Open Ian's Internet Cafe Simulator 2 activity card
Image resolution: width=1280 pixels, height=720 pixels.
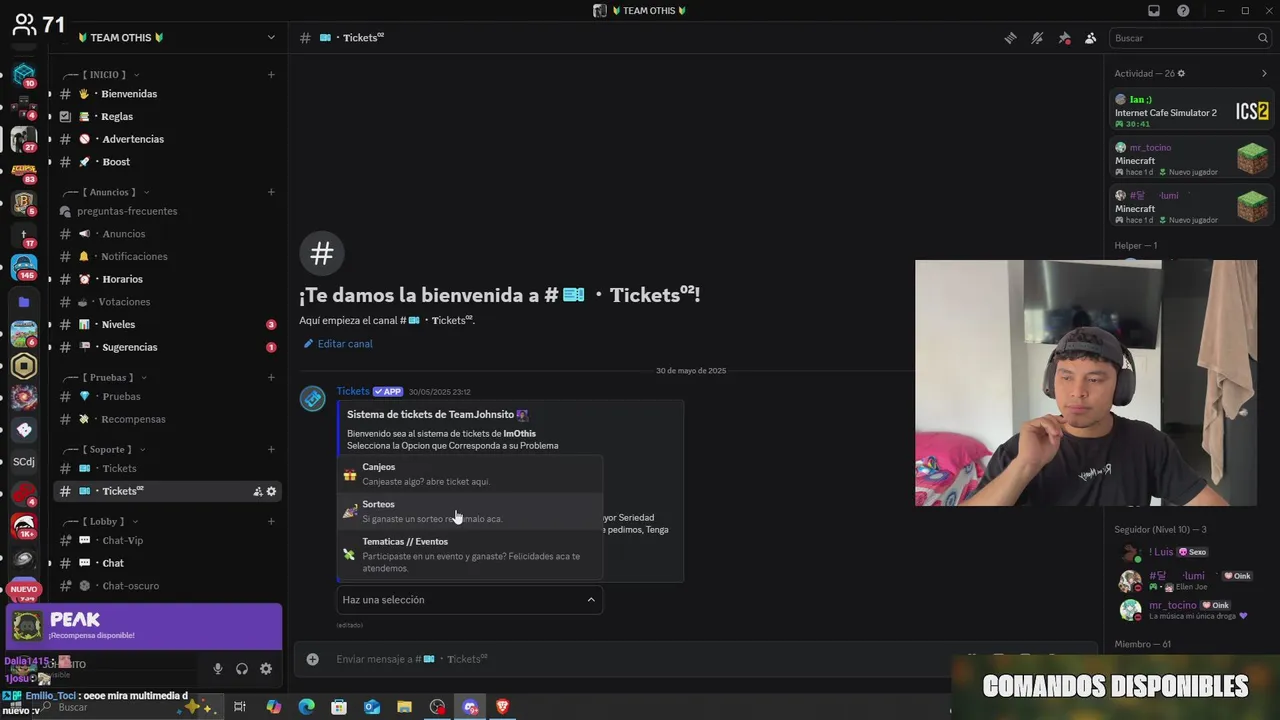(x=1191, y=111)
